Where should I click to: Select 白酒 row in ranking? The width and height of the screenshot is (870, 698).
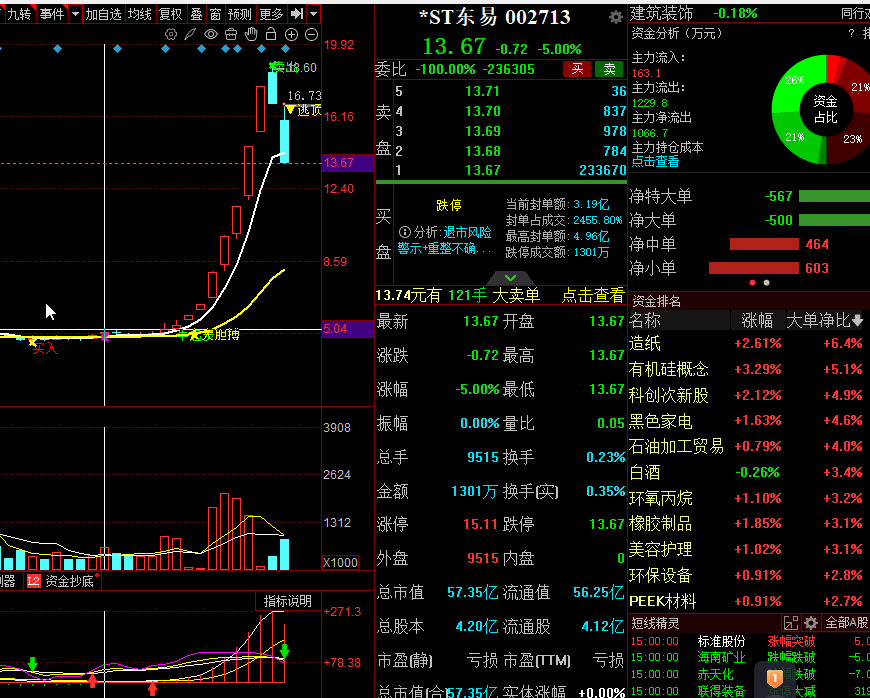(748, 472)
